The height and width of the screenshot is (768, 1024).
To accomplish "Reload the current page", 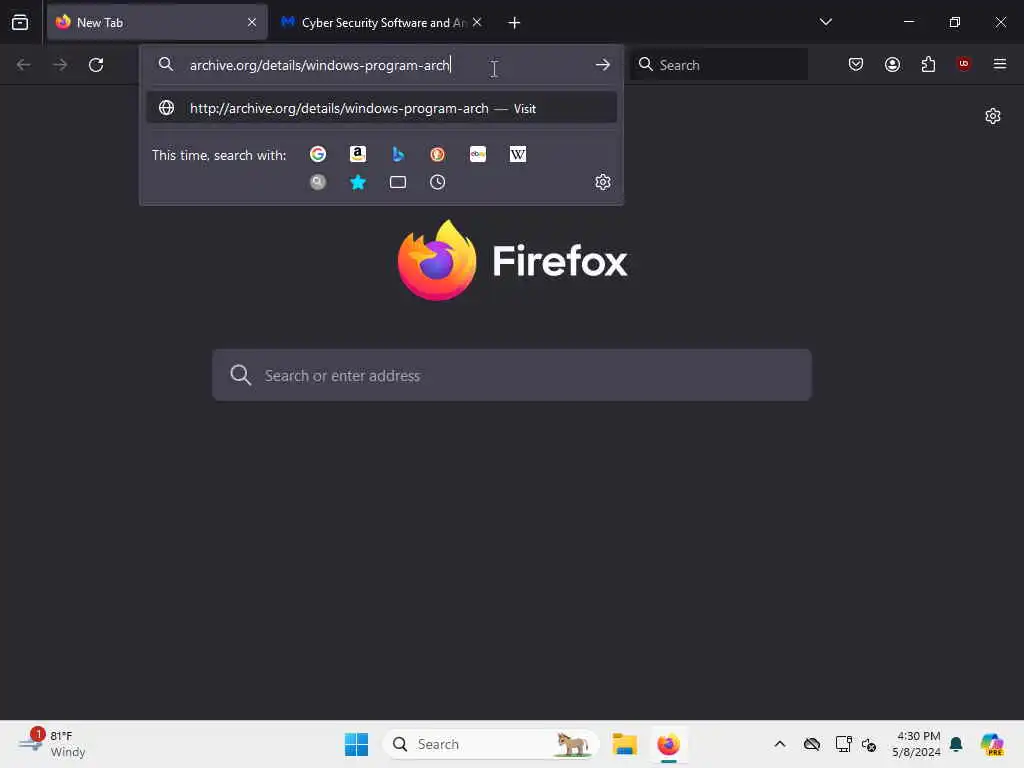I will [x=96, y=65].
